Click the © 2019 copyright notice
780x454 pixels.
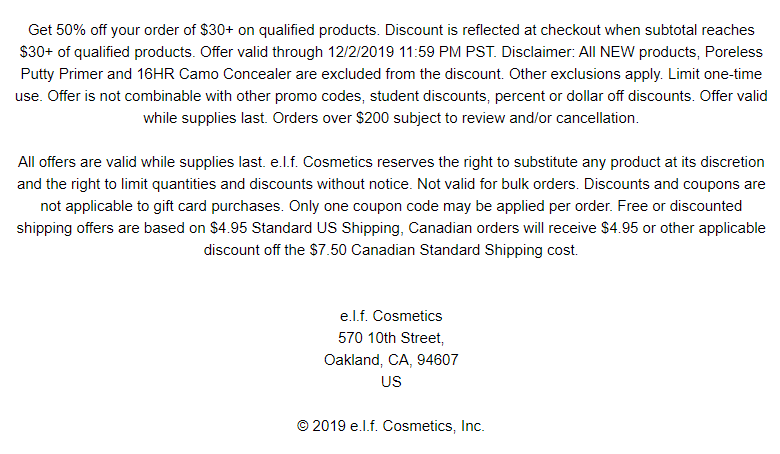tap(391, 426)
